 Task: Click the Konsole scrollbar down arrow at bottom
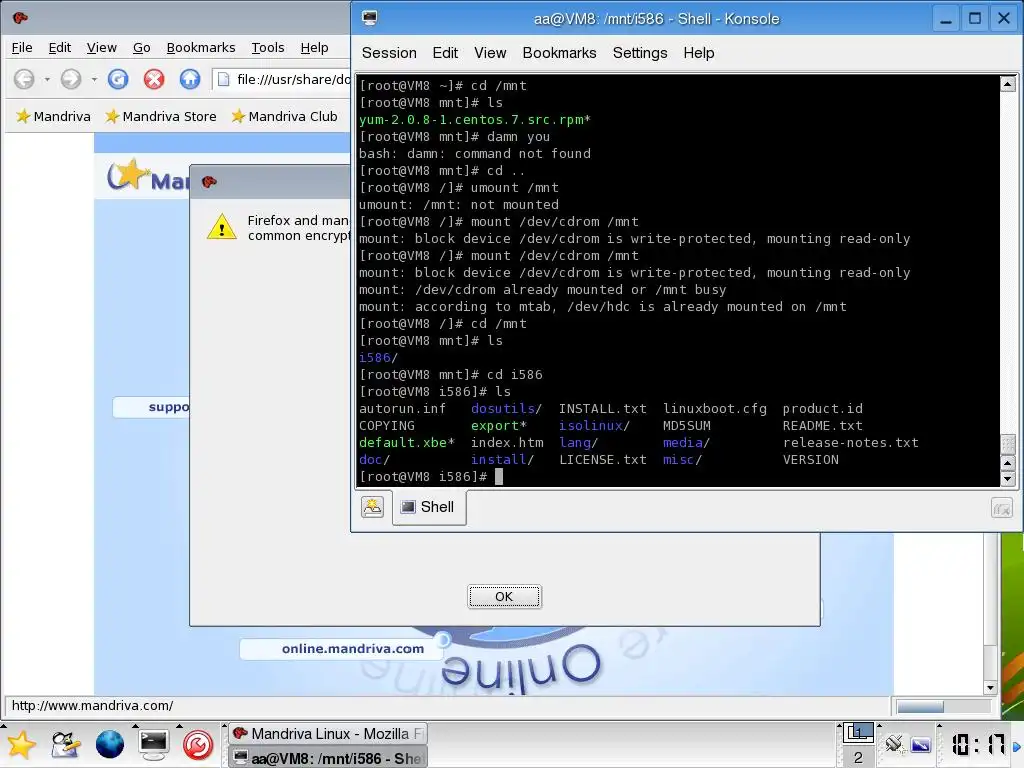click(x=1008, y=479)
